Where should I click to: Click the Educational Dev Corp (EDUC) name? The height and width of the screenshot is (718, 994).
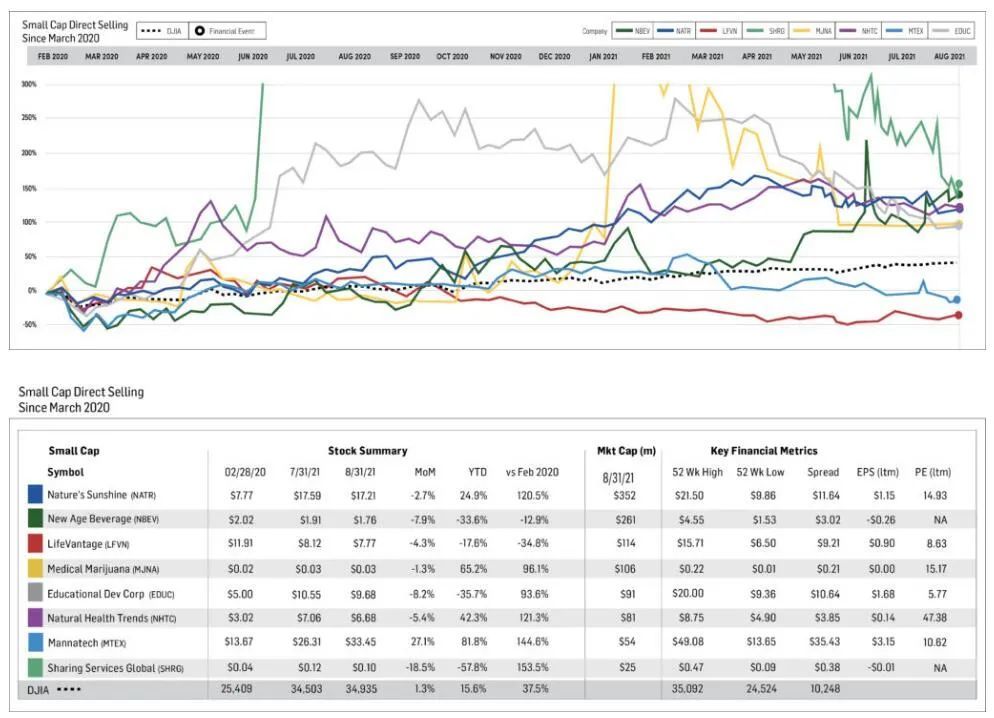110,594
